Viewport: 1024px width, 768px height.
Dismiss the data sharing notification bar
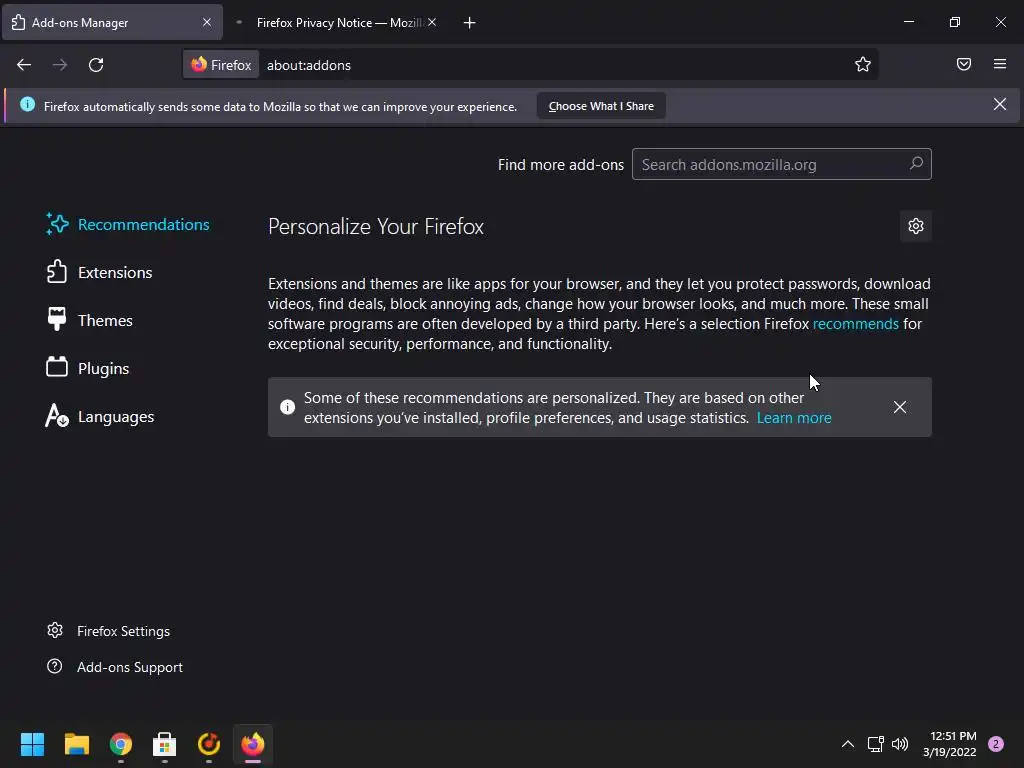pyautogui.click(x=999, y=104)
